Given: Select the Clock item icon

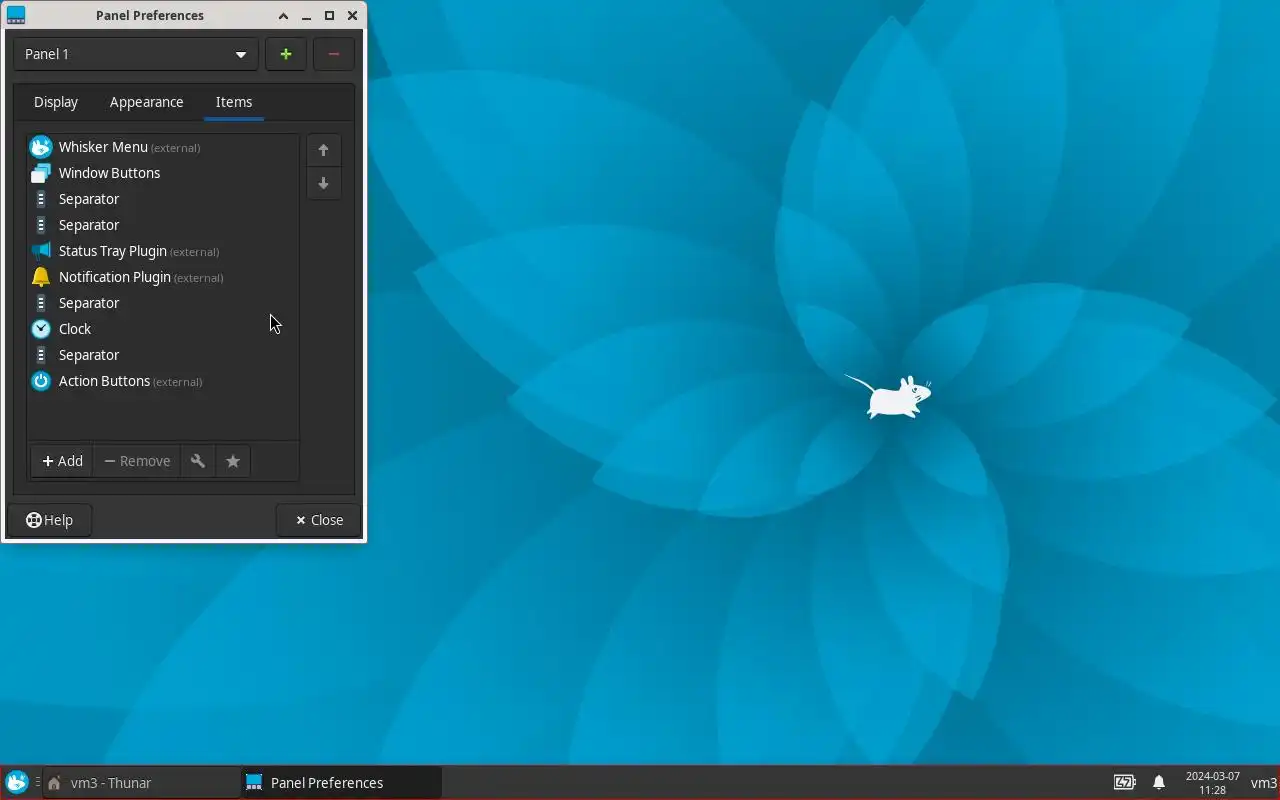Looking at the screenshot, I should click(40, 329).
